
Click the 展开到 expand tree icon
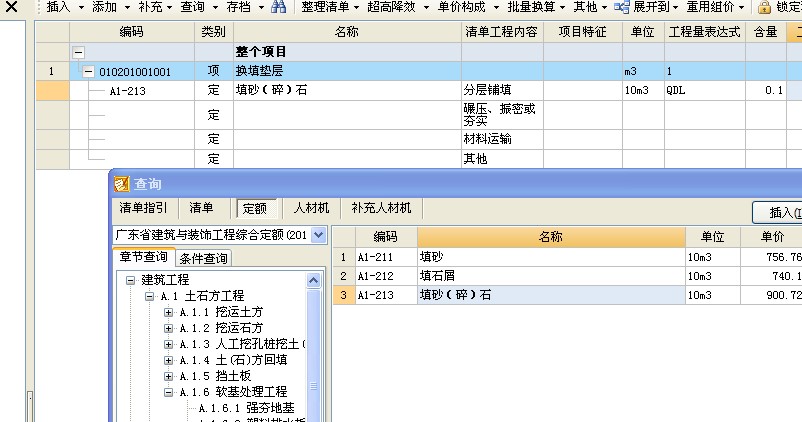[x=621, y=7]
